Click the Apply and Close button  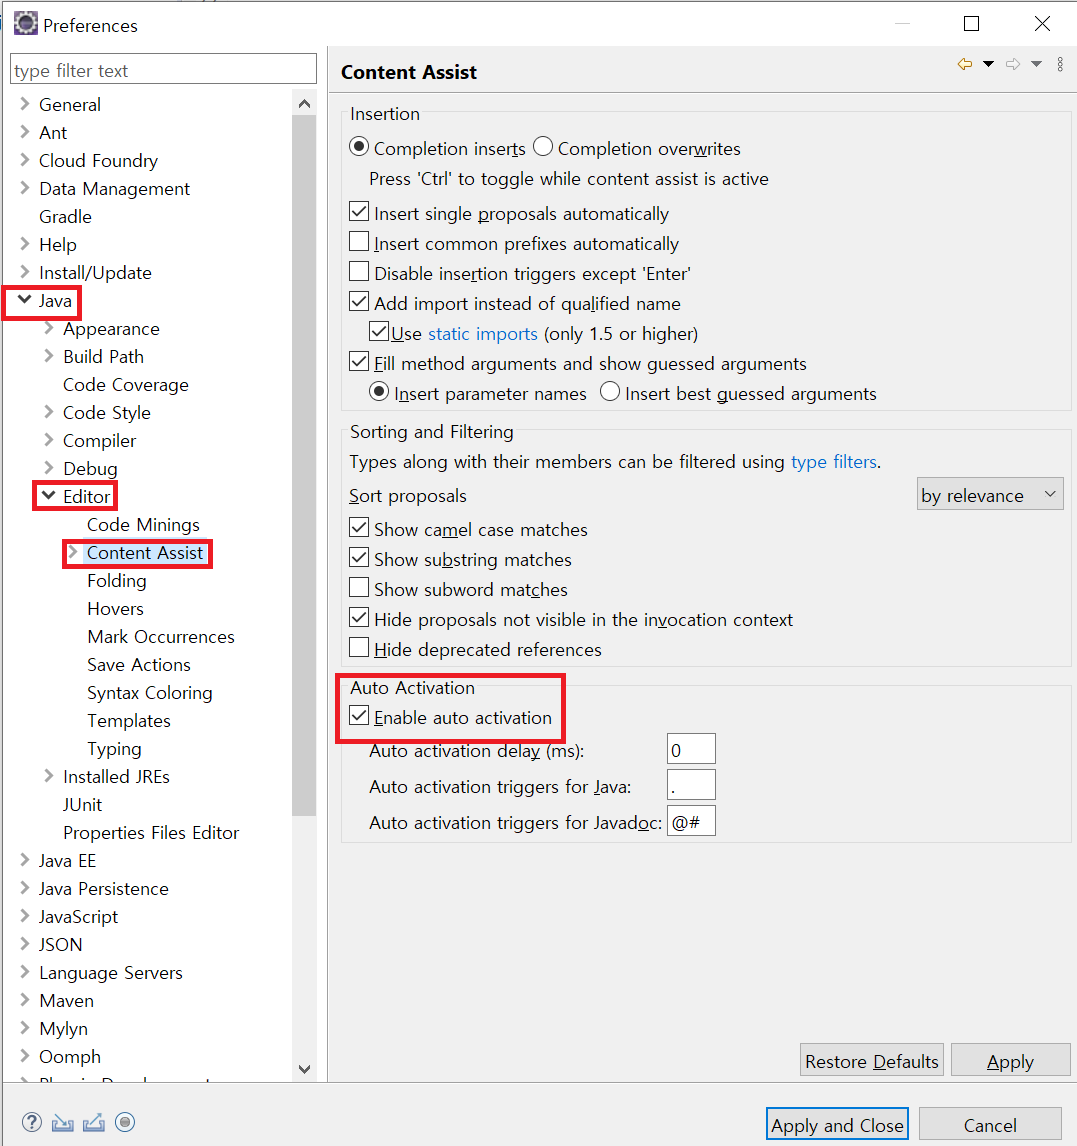pyautogui.click(x=837, y=1125)
